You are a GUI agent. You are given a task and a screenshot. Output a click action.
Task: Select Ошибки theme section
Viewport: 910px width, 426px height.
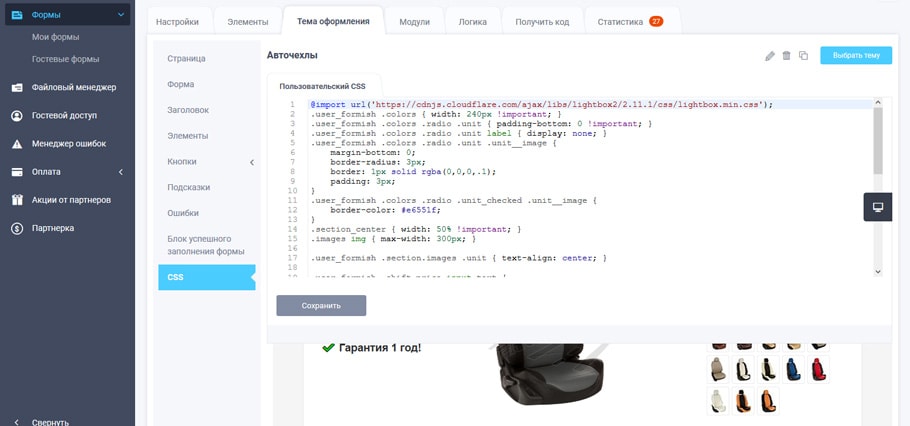pyautogui.click(x=183, y=213)
